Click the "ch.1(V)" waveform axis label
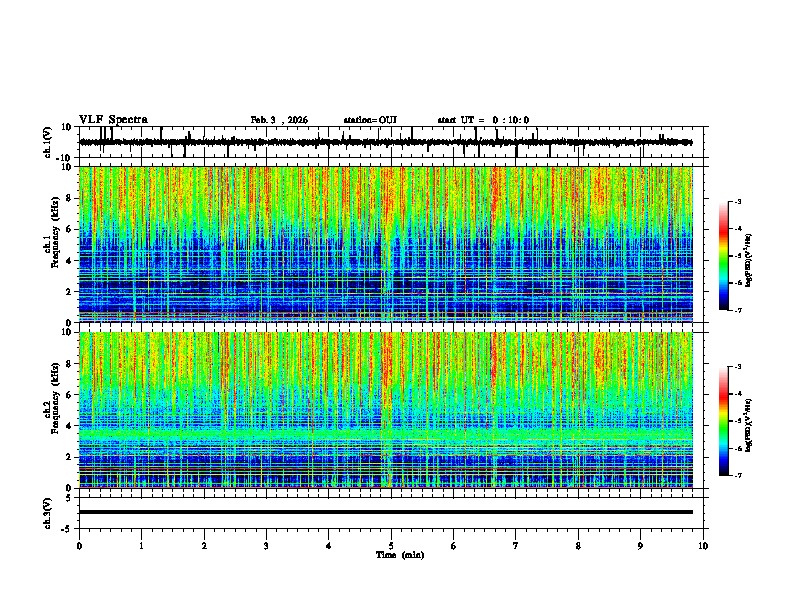The image size is (792, 612). pyautogui.click(x=48, y=142)
